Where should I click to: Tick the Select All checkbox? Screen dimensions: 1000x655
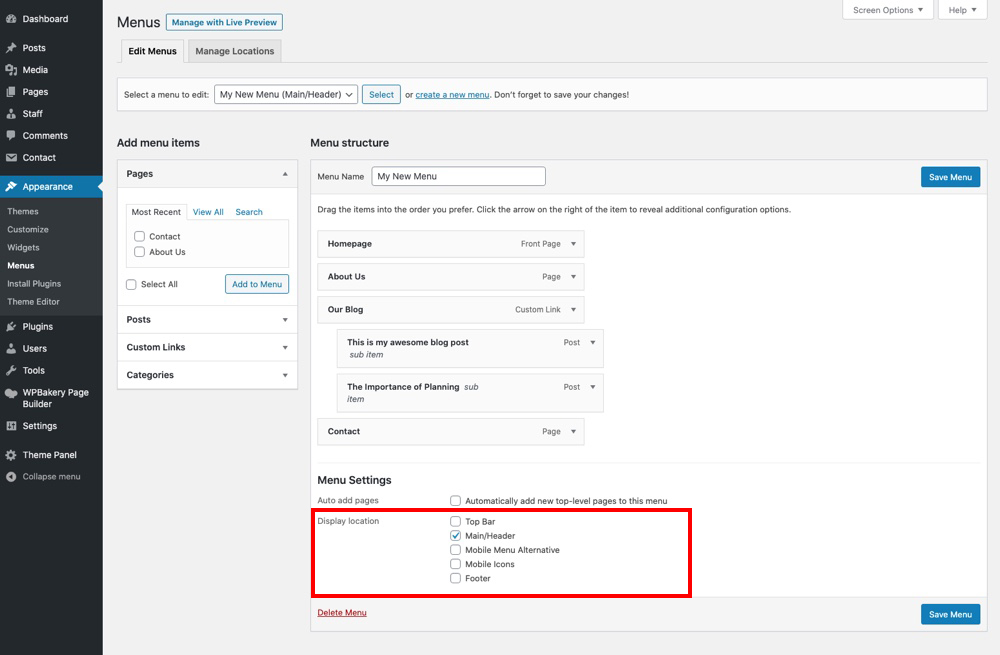coord(131,284)
